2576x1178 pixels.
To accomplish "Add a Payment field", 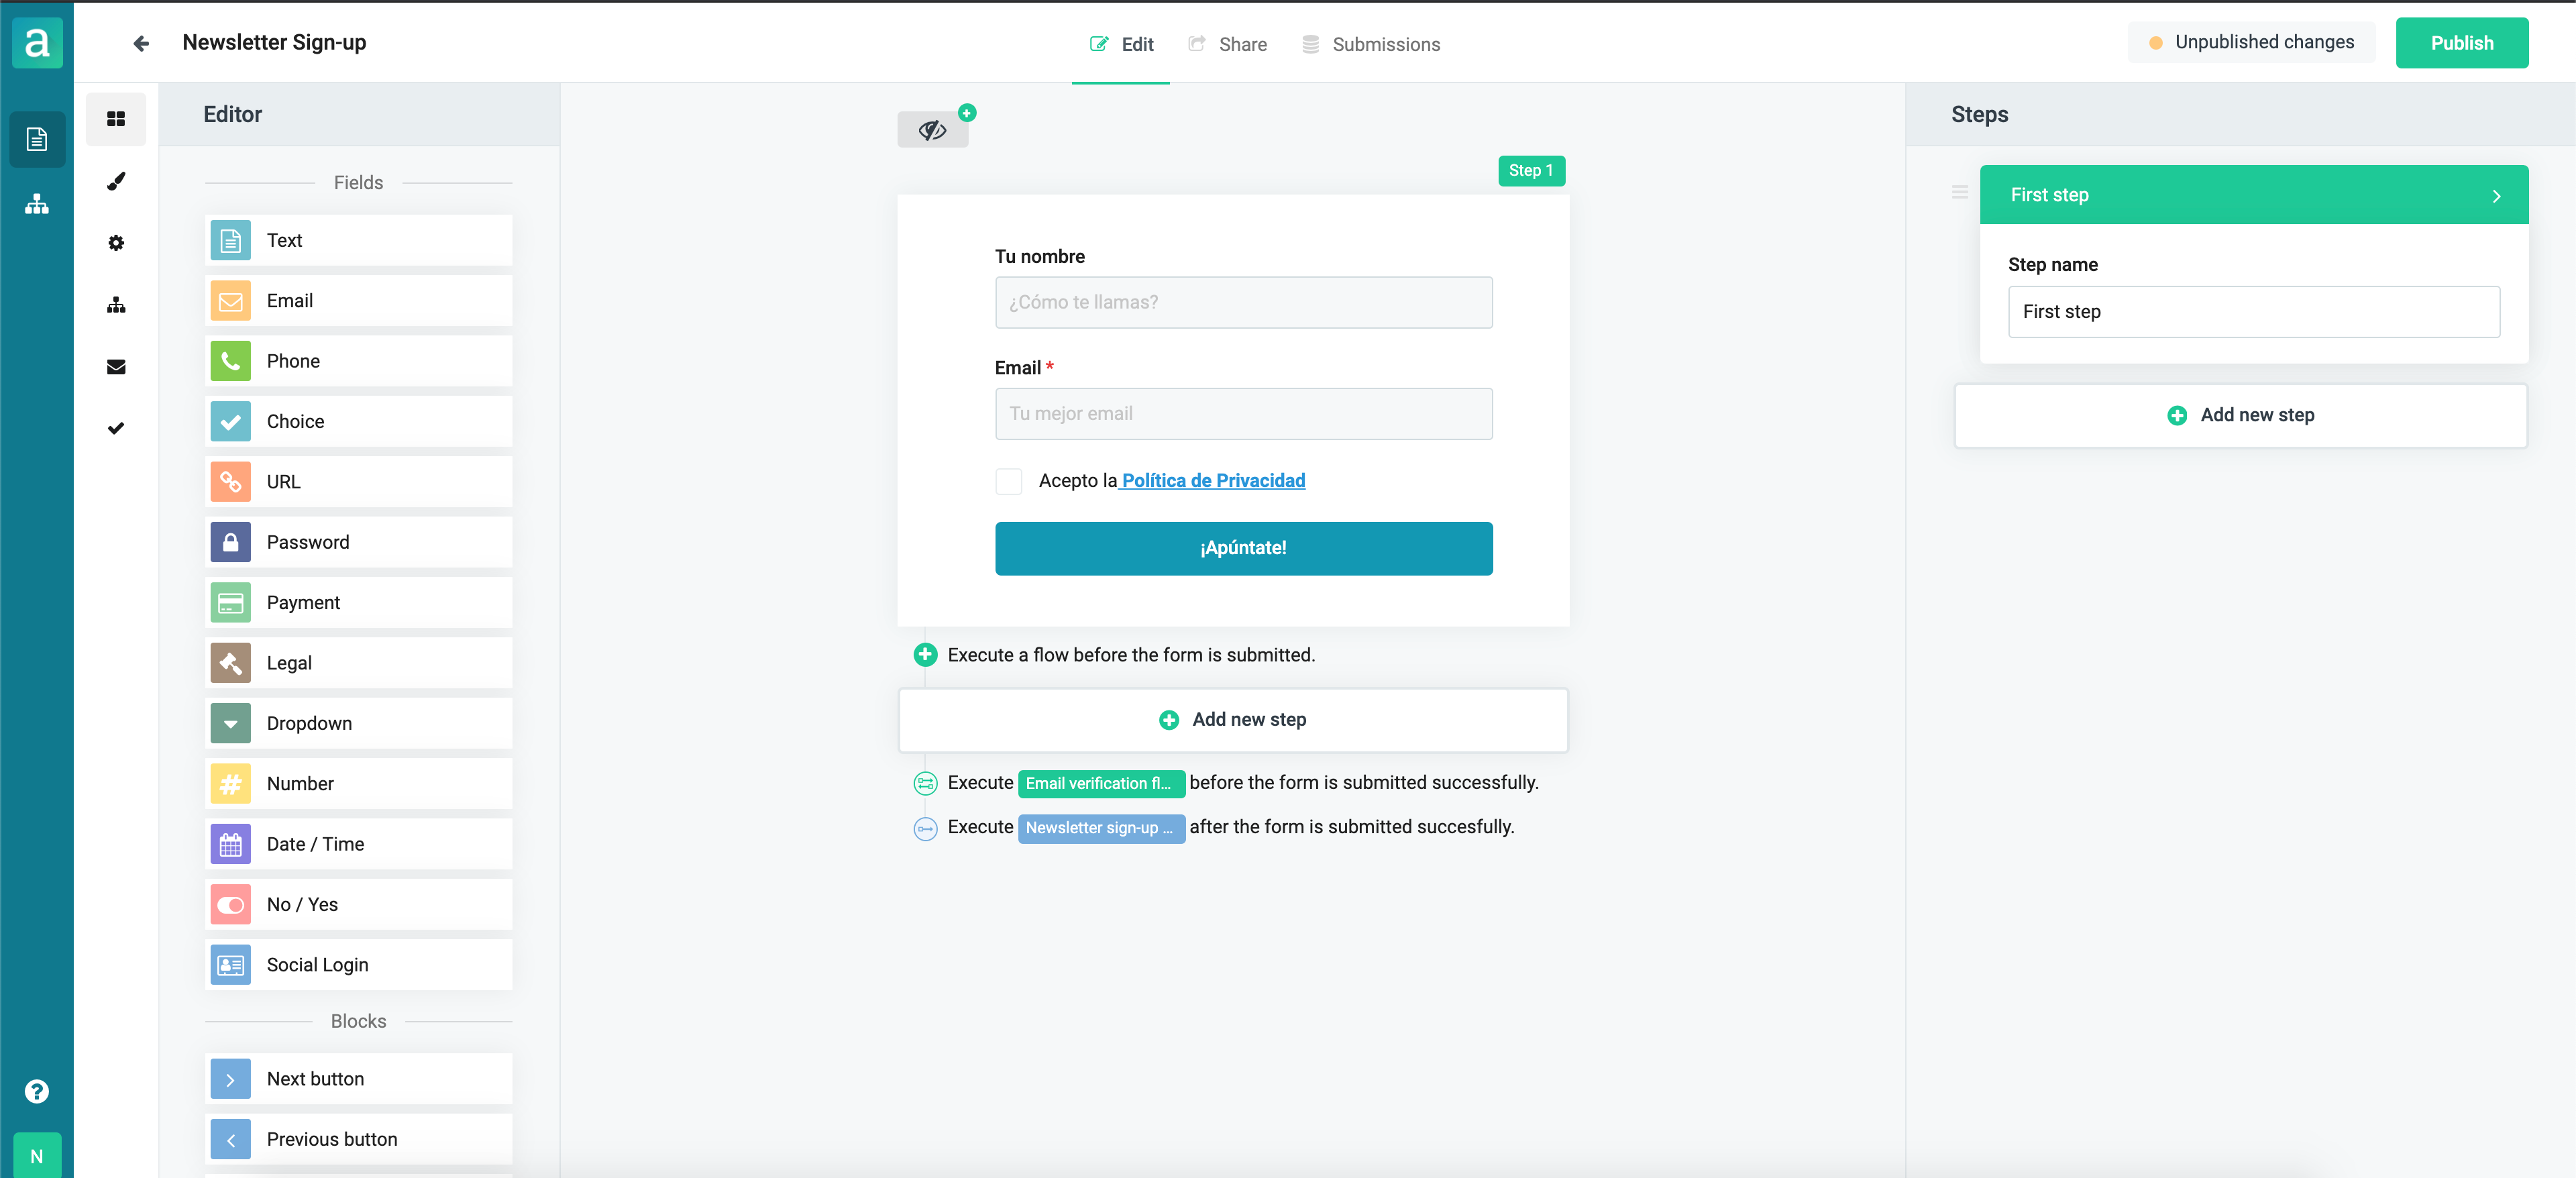I will point(359,602).
